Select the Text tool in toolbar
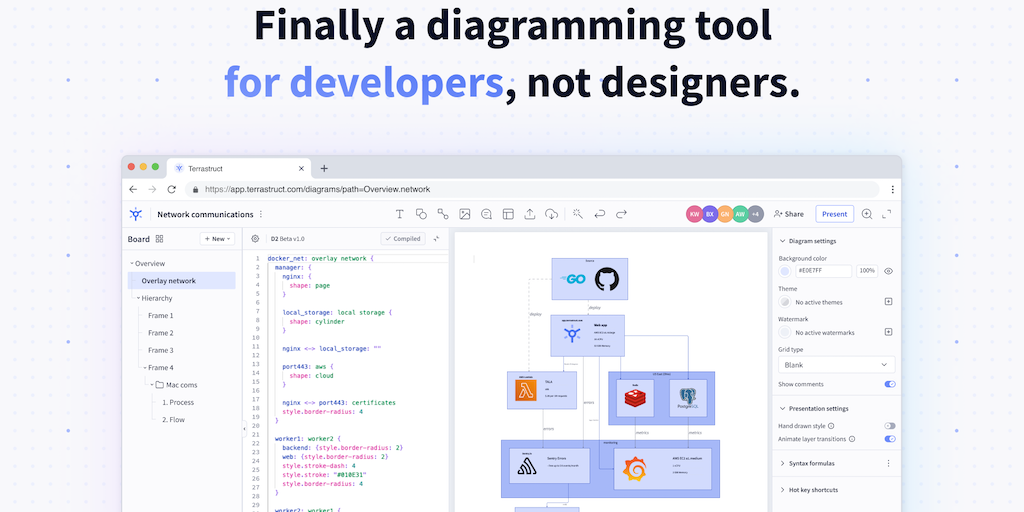 (x=399, y=214)
